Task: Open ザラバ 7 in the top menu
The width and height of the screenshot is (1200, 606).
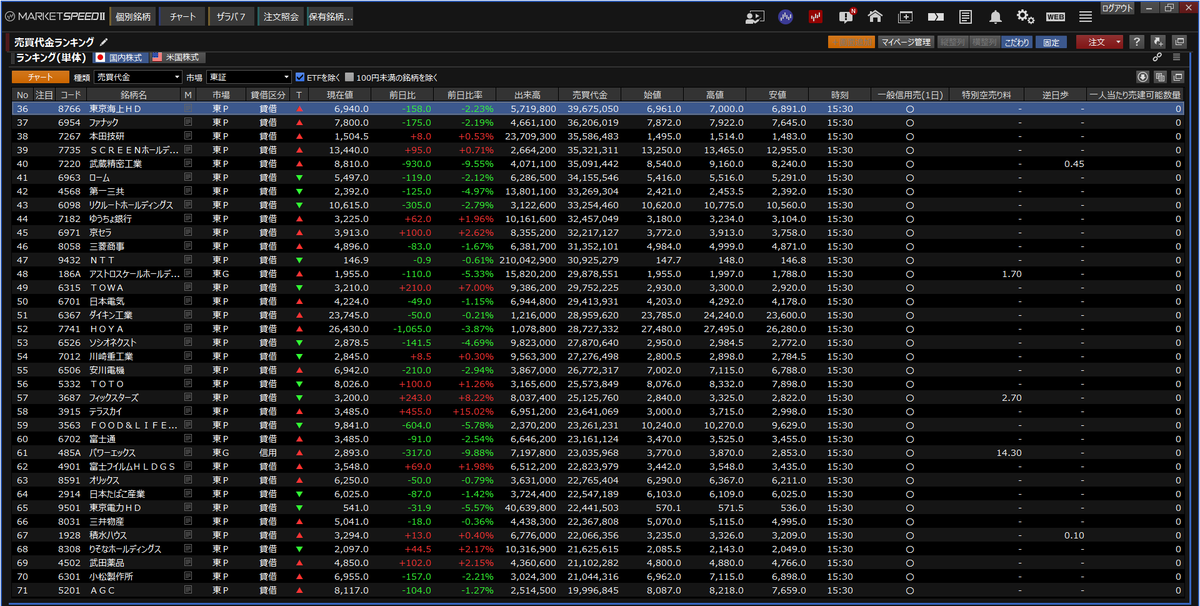Action: tap(231, 17)
